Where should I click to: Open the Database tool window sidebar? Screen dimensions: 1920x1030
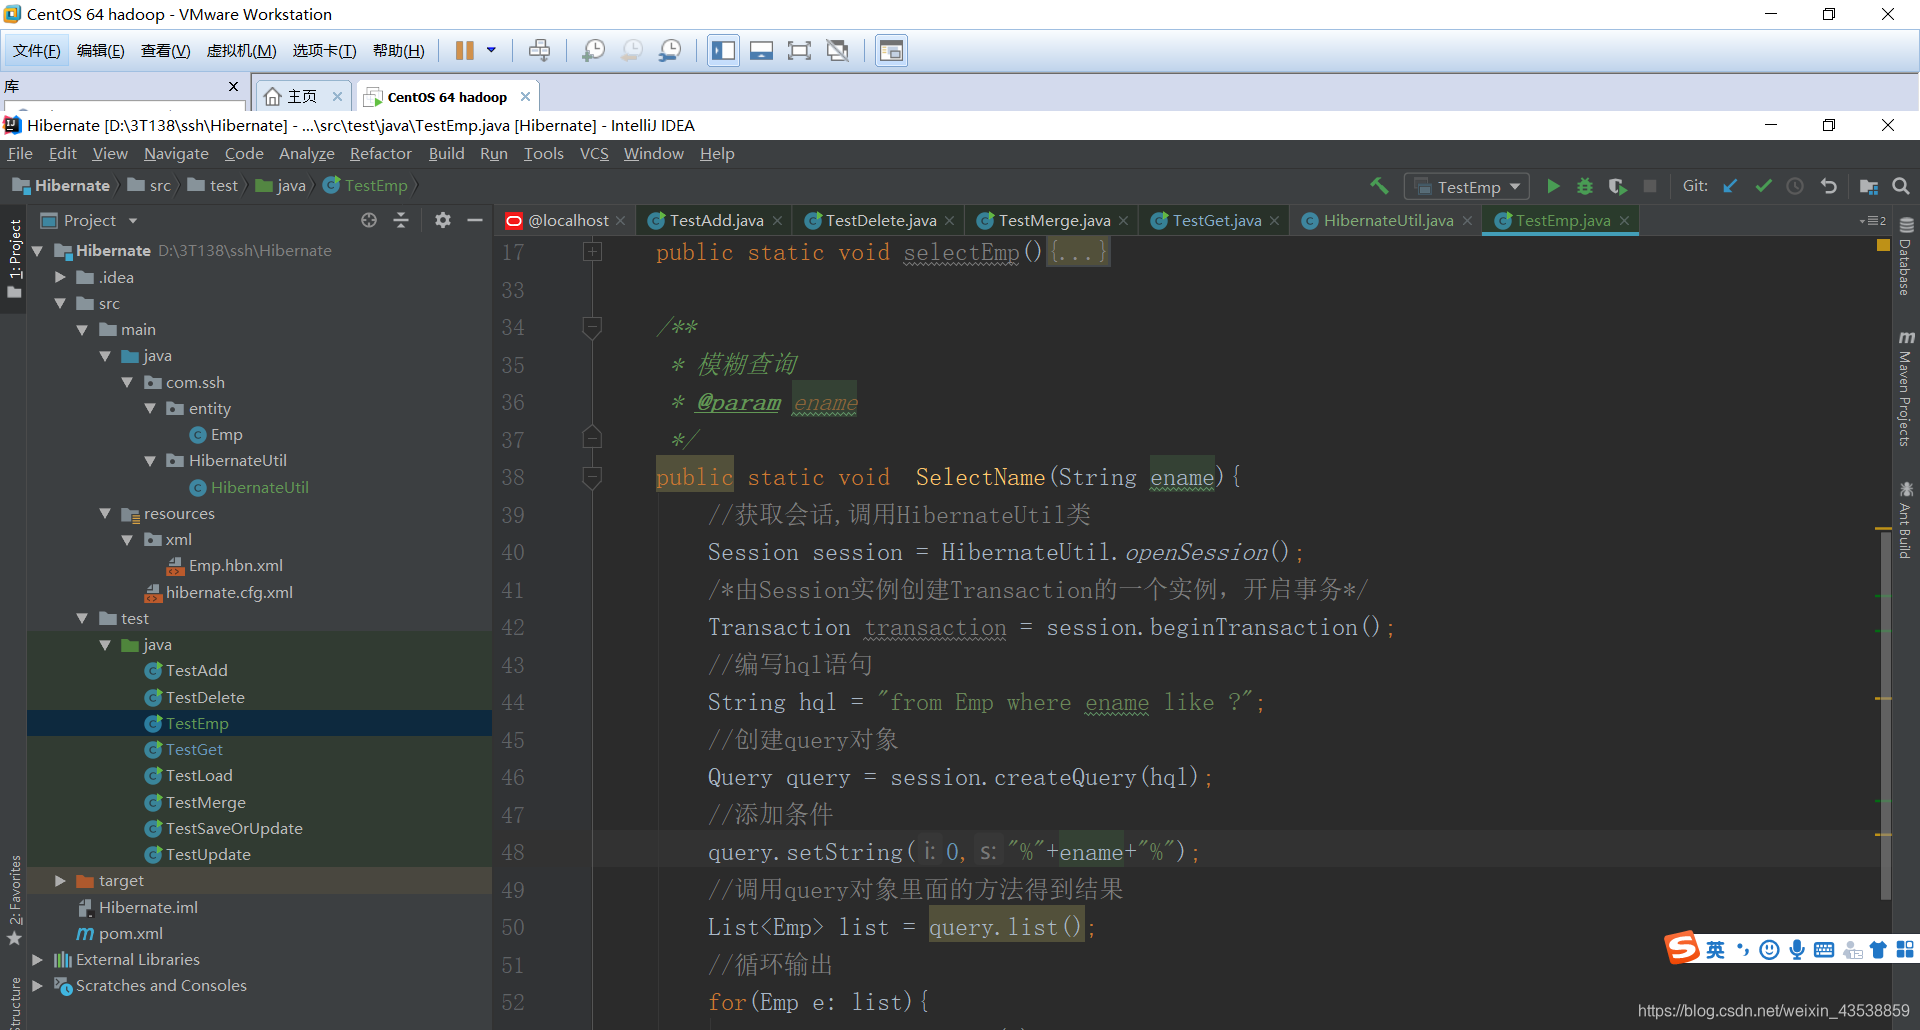(x=1906, y=257)
